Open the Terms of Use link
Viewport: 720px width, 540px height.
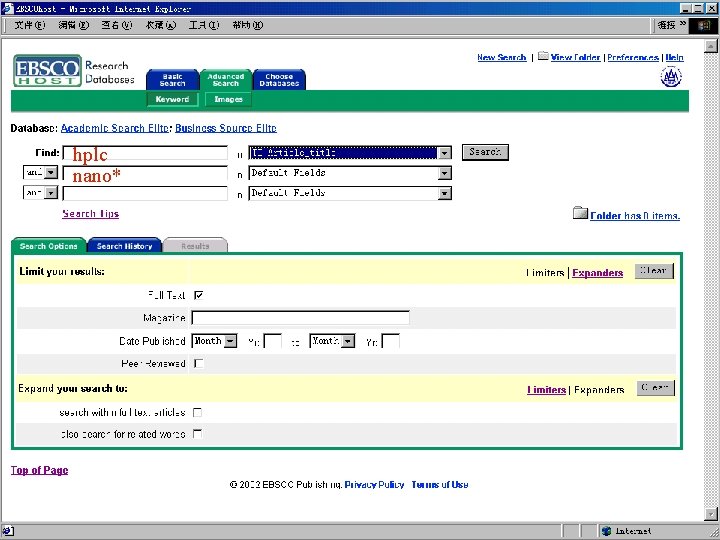pos(440,484)
